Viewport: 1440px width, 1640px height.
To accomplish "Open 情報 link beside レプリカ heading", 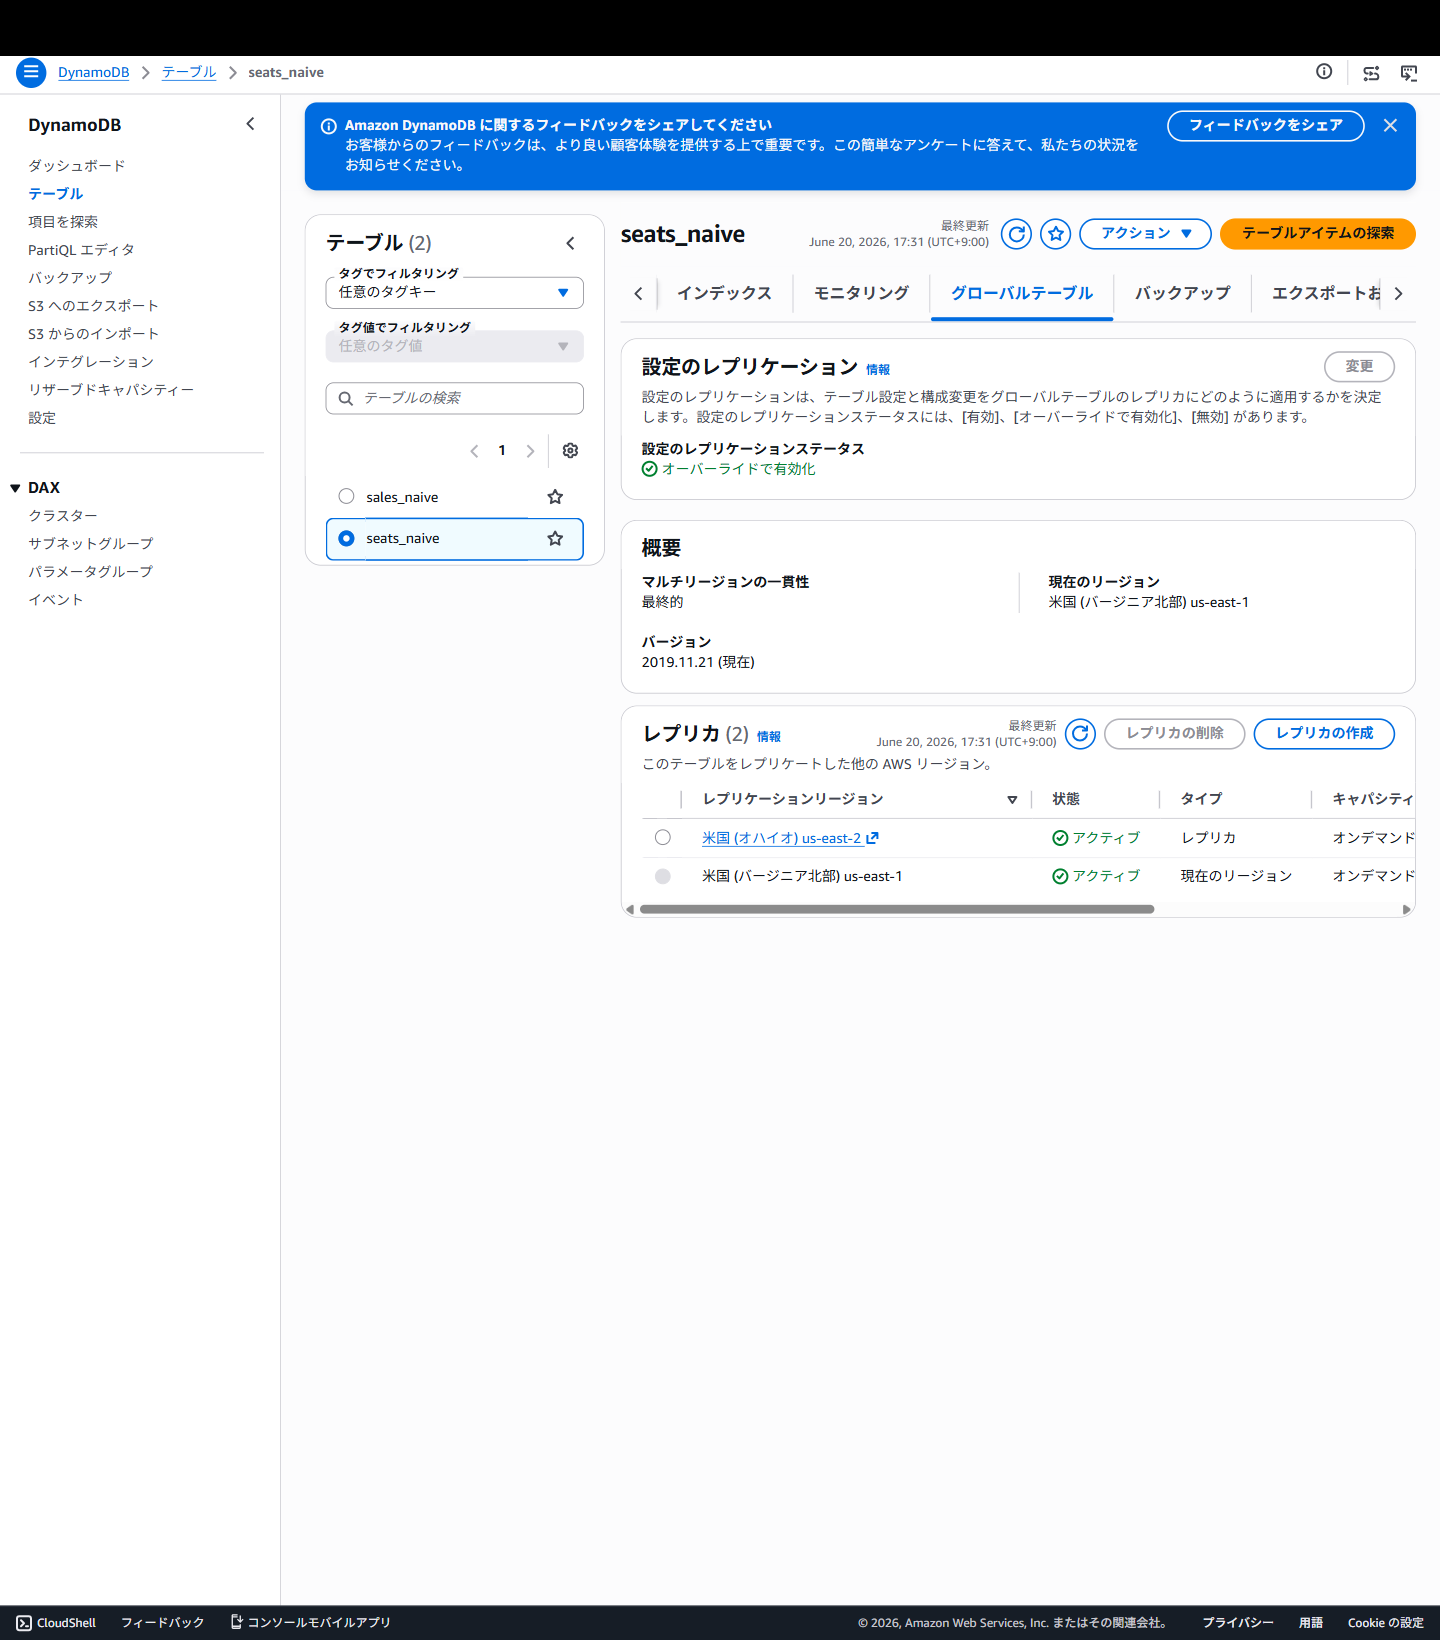I will pos(768,737).
